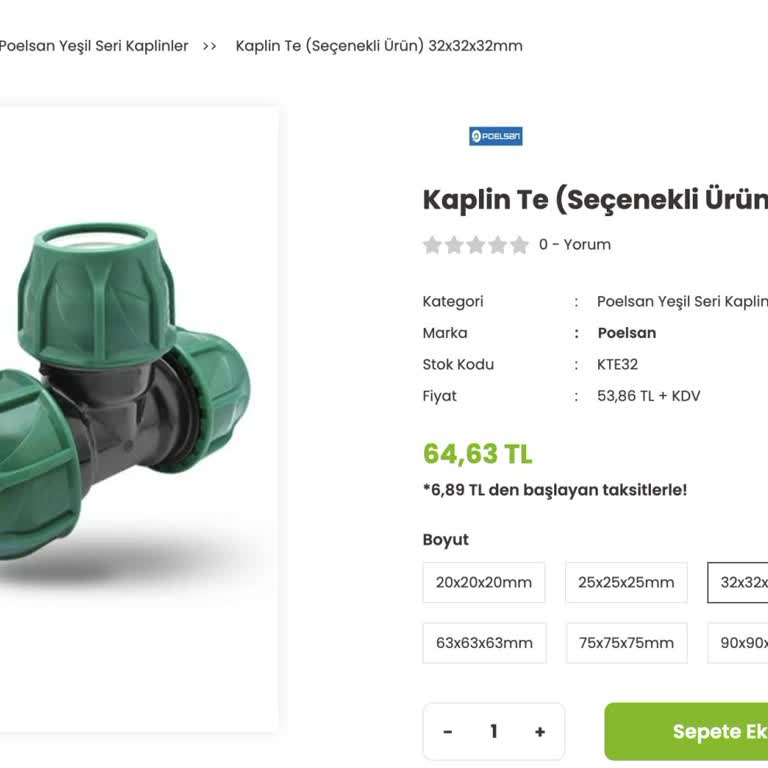
Task: Decrease quantity with the minus button
Action: (x=448, y=732)
